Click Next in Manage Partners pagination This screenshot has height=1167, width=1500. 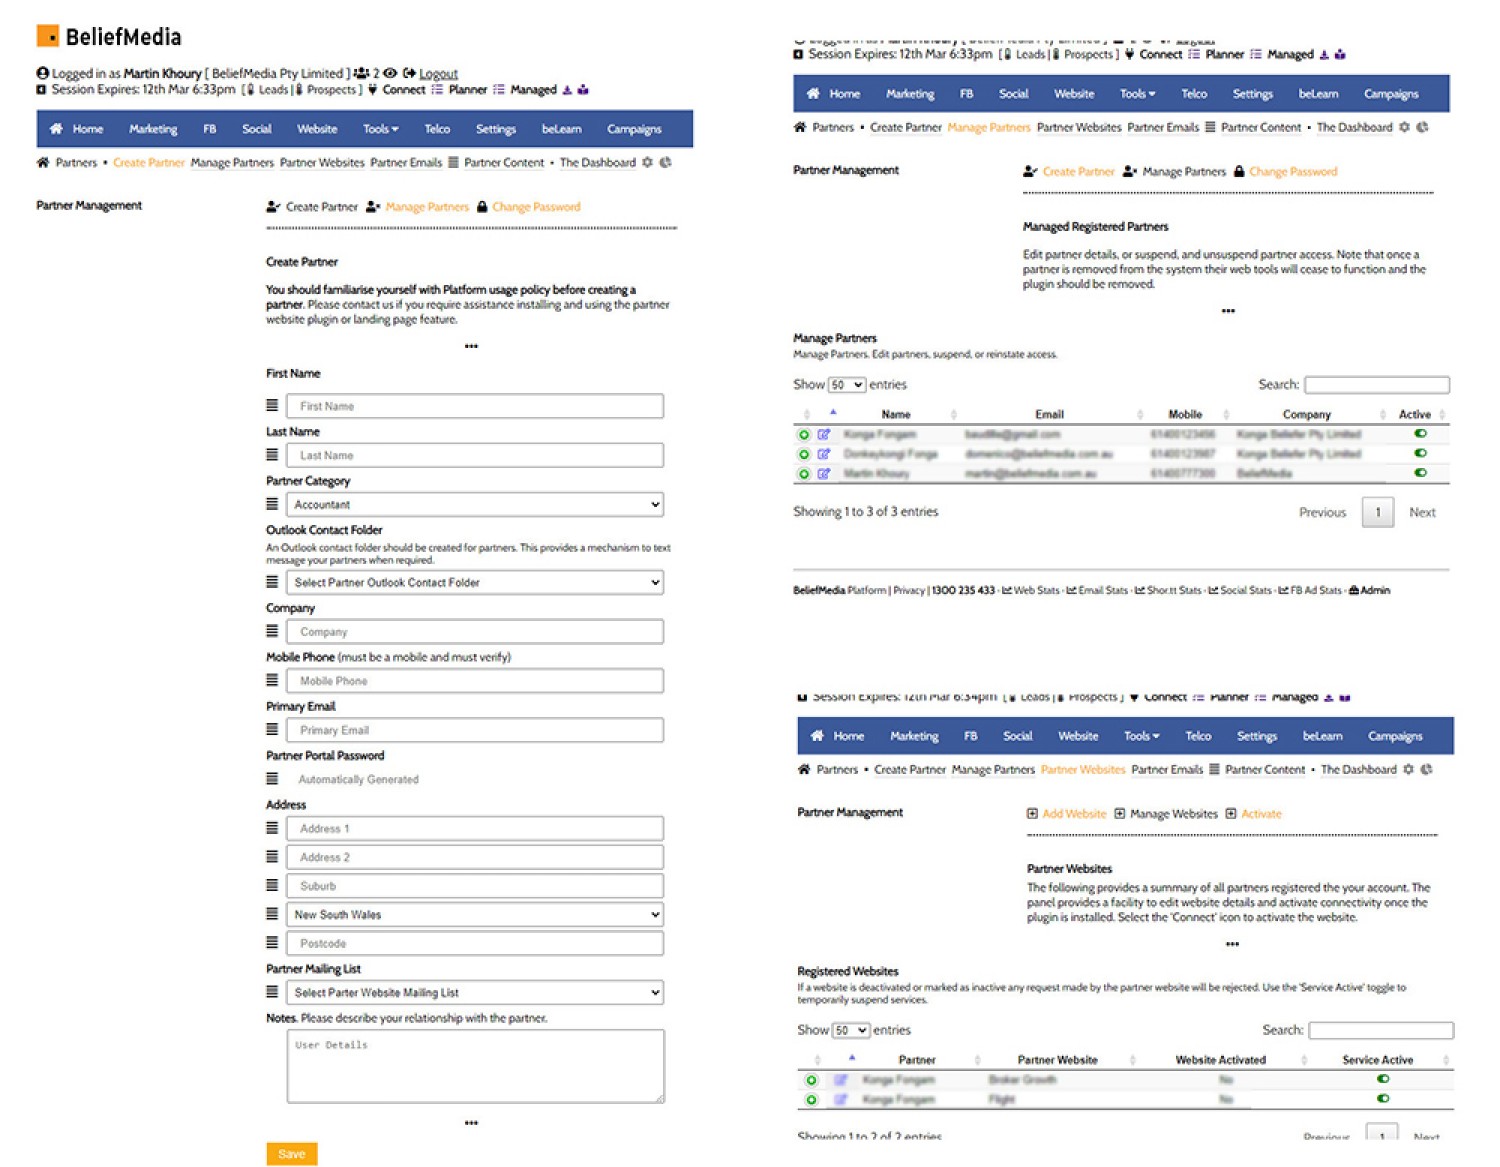1422,512
